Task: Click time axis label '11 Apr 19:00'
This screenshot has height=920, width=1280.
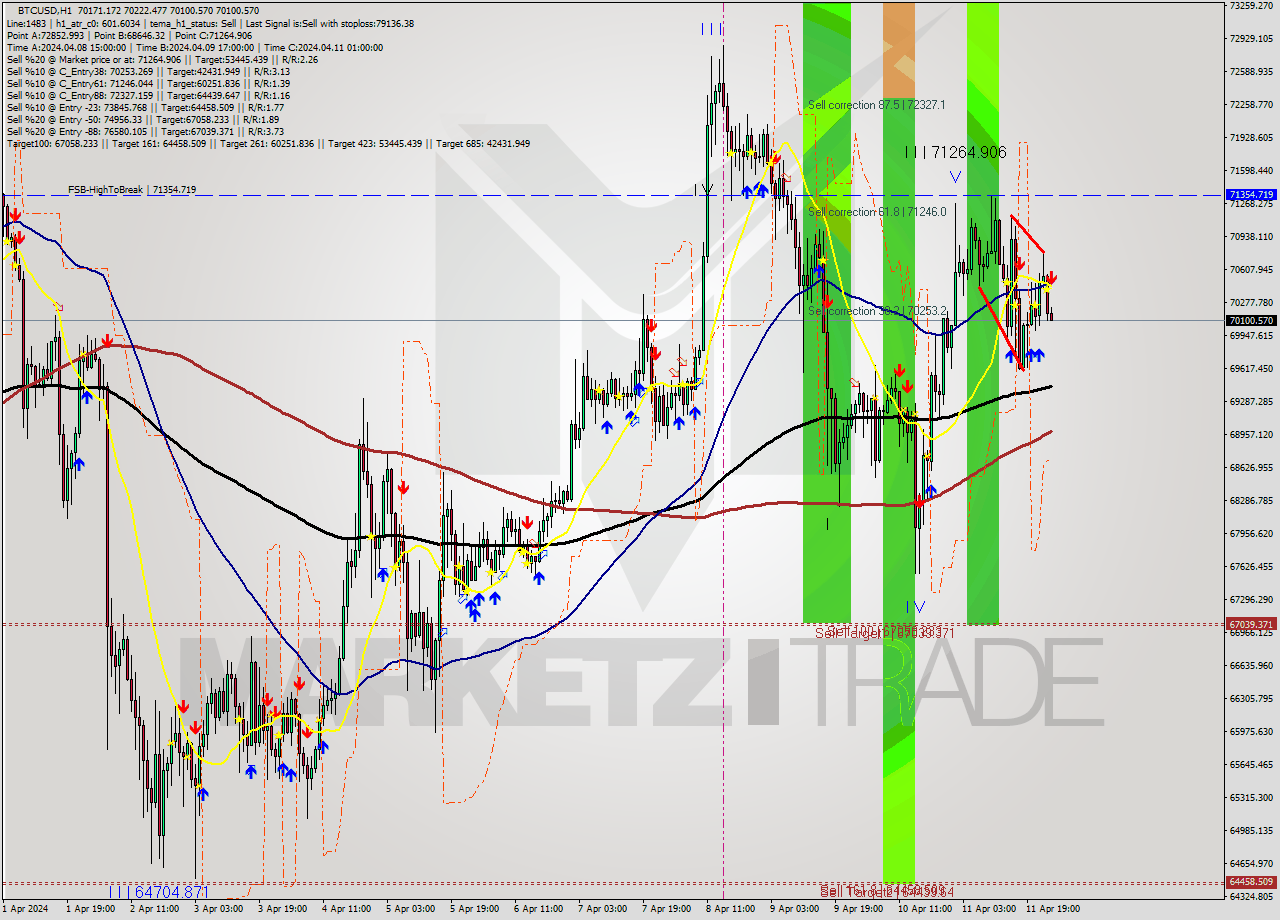Action: [x=1052, y=910]
